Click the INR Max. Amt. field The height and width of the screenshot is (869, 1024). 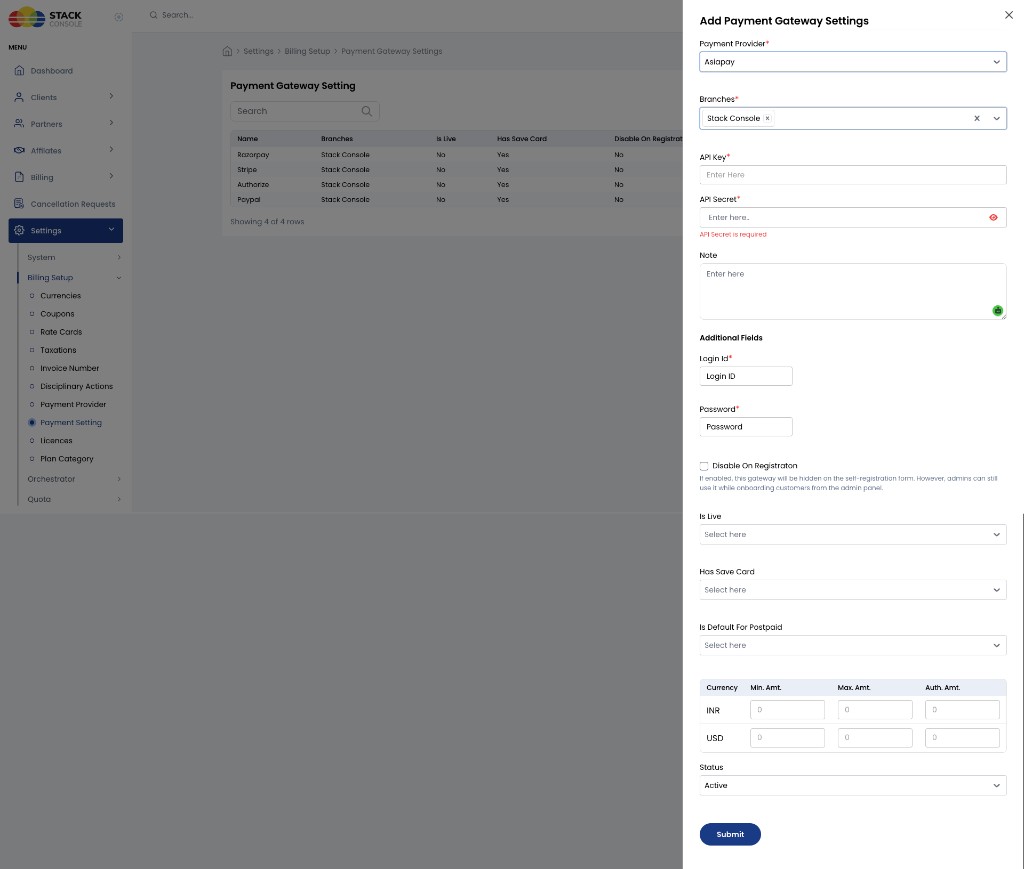[874, 710]
